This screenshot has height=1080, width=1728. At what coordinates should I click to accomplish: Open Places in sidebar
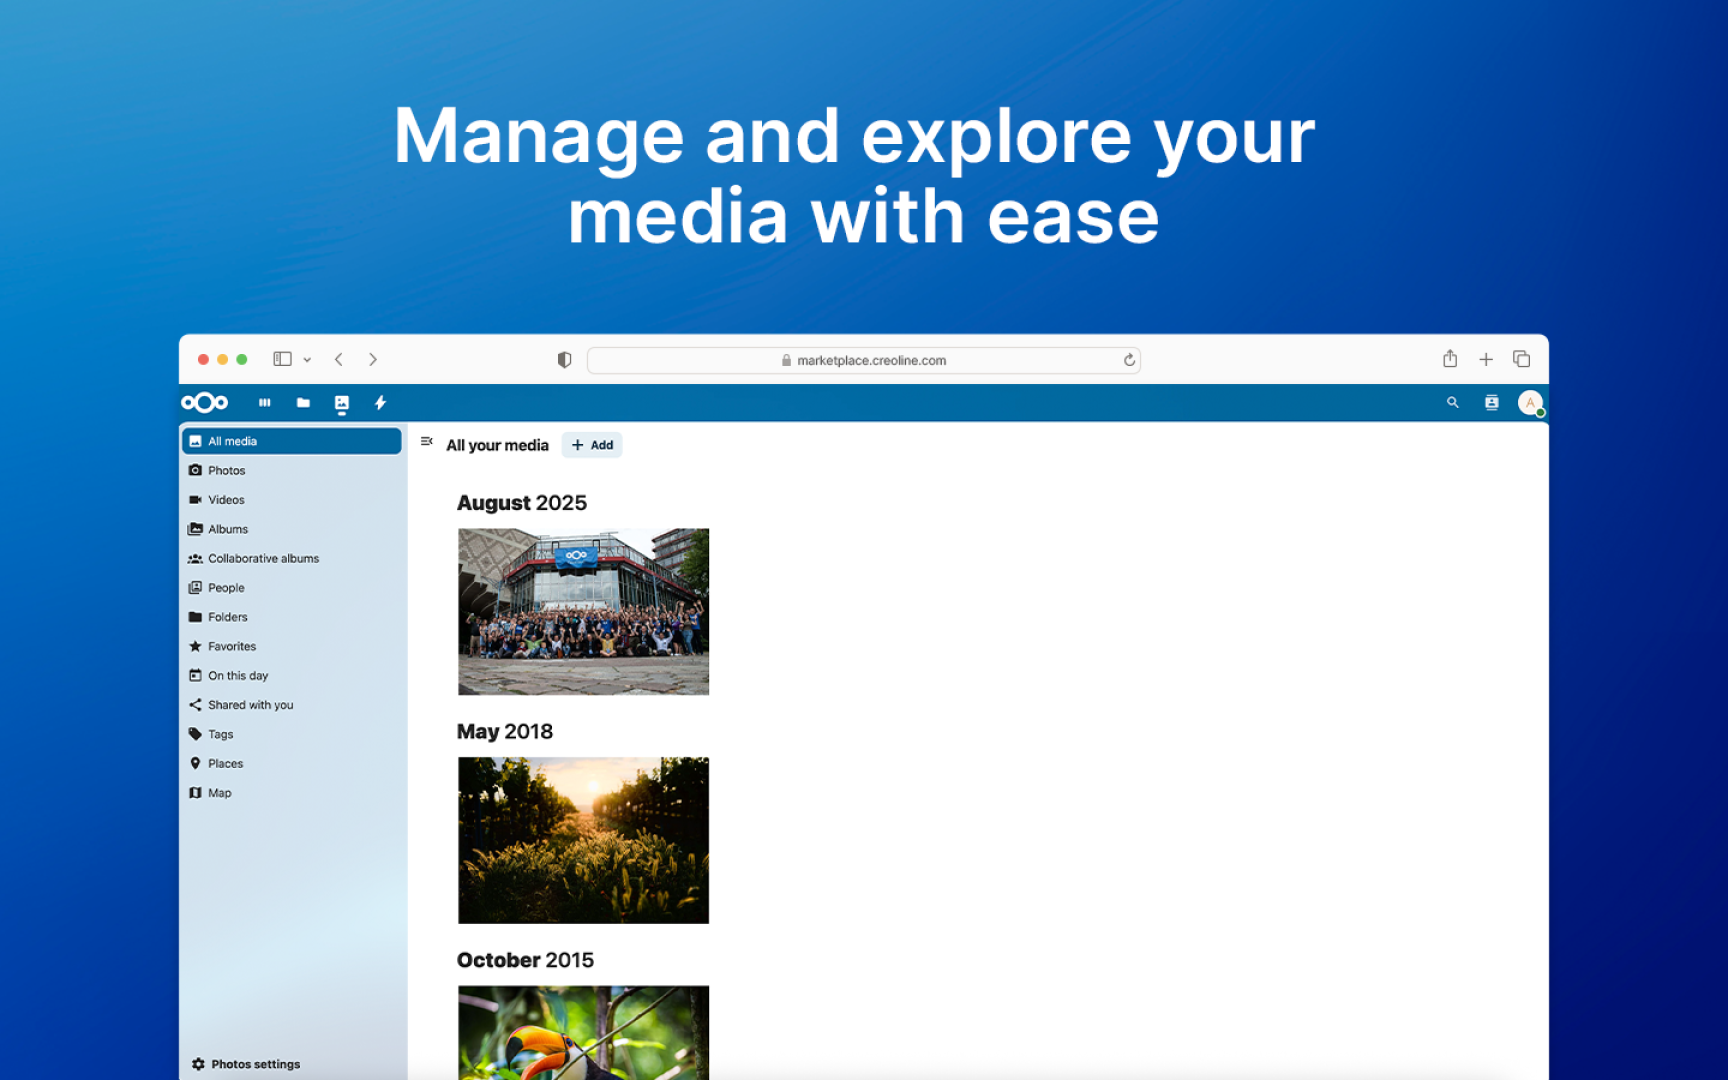(x=292, y=763)
